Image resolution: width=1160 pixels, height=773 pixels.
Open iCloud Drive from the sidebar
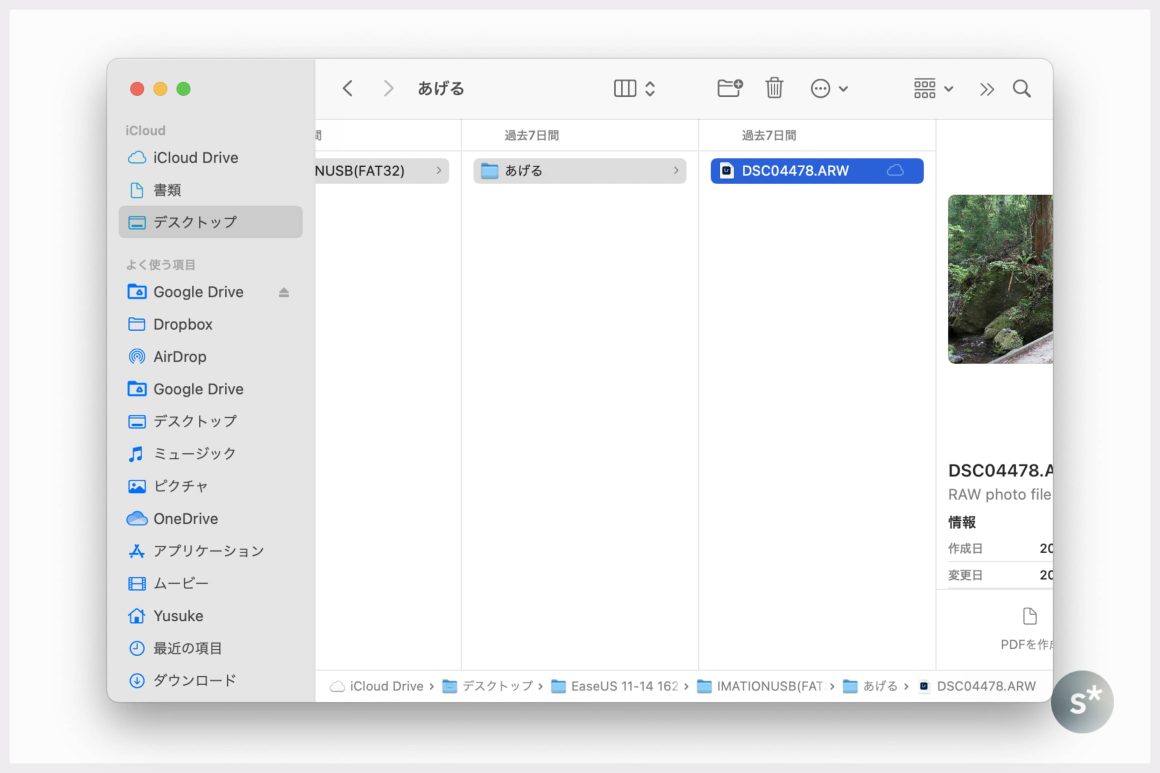[x=195, y=158]
